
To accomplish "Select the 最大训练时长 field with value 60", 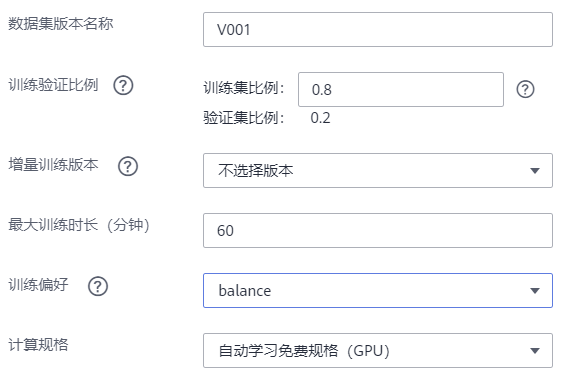I will click(x=378, y=231).
